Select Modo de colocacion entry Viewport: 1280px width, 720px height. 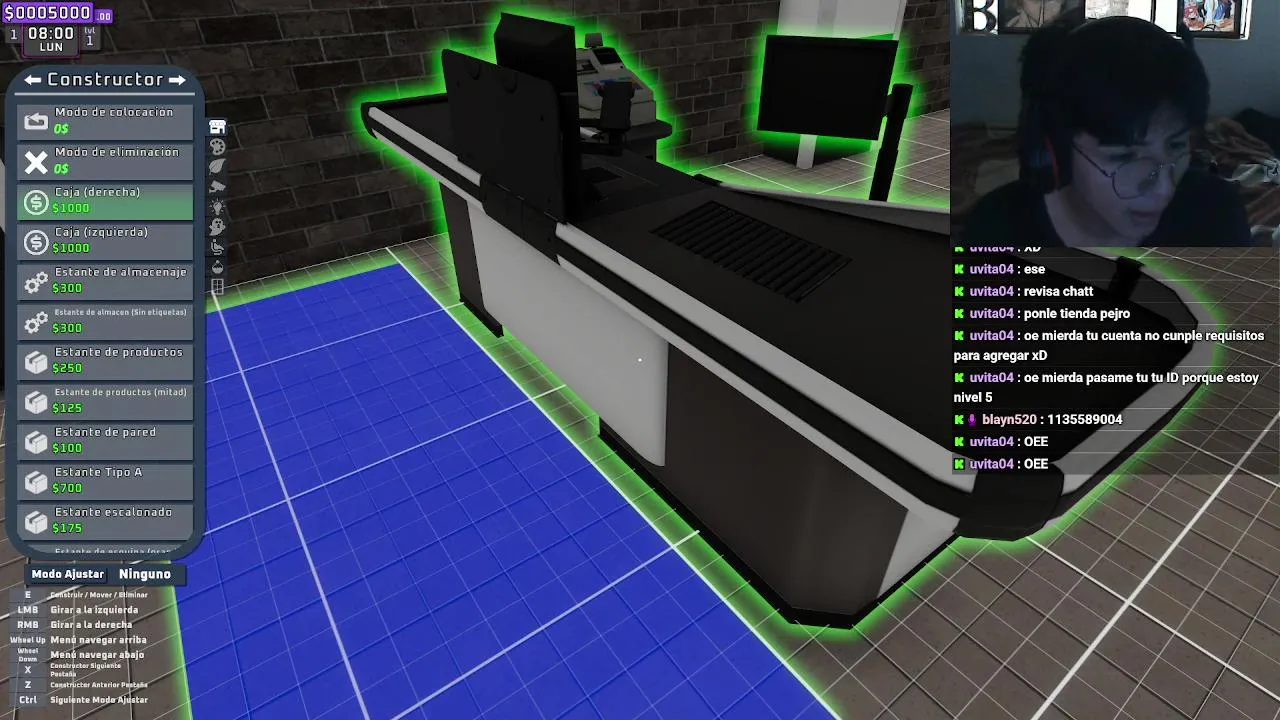[x=105, y=121]
